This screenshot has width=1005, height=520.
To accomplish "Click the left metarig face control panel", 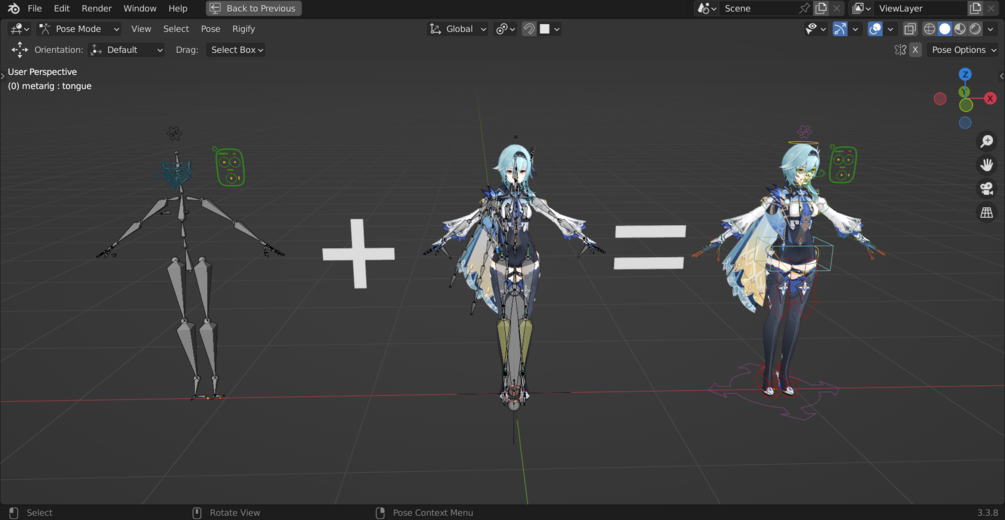I will pos(229,167).
